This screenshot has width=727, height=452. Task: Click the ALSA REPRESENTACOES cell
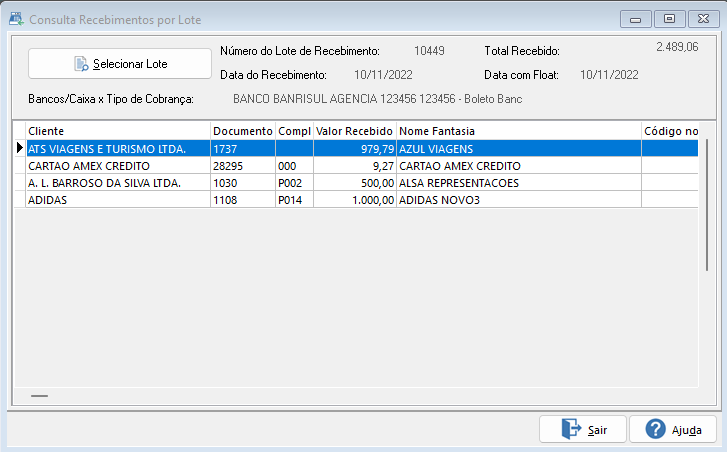pyautogui.click(x=519, y=183)
